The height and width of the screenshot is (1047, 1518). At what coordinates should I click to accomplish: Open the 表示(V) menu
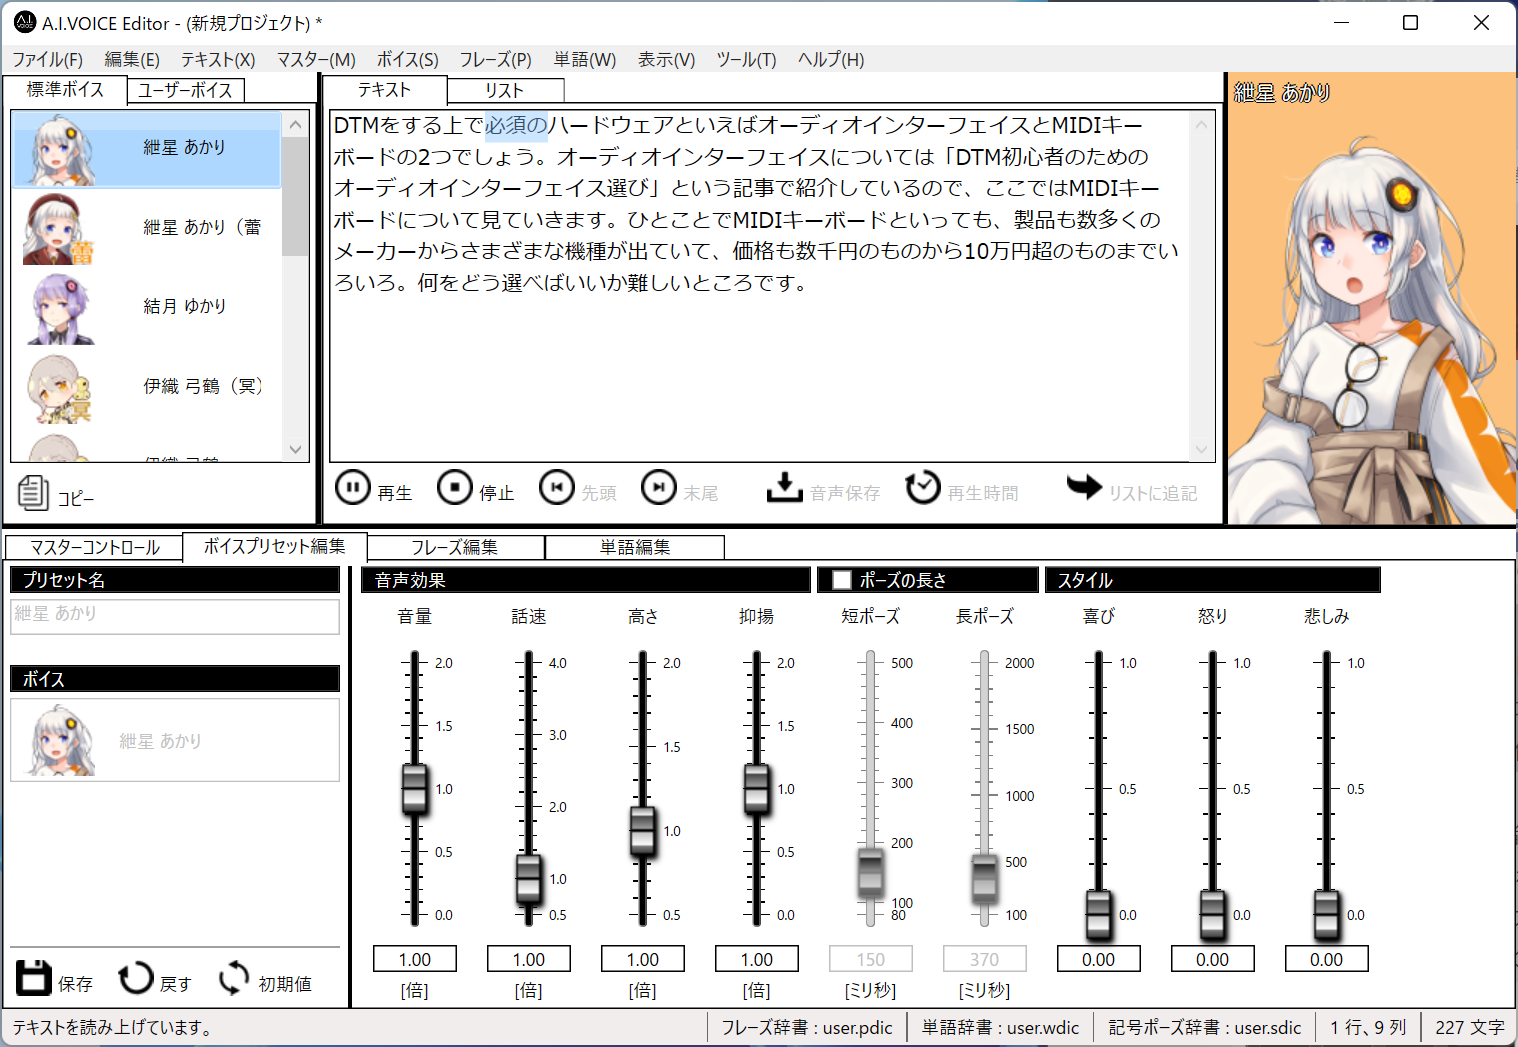[x=666, y=60]
